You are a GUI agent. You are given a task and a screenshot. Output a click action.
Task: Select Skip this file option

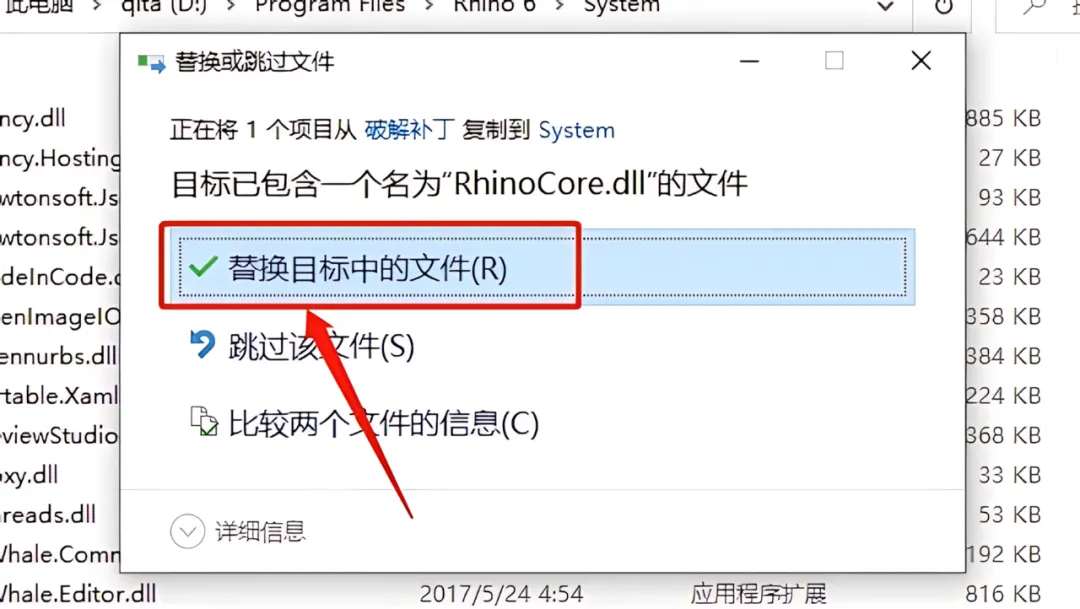click(321, 346)
